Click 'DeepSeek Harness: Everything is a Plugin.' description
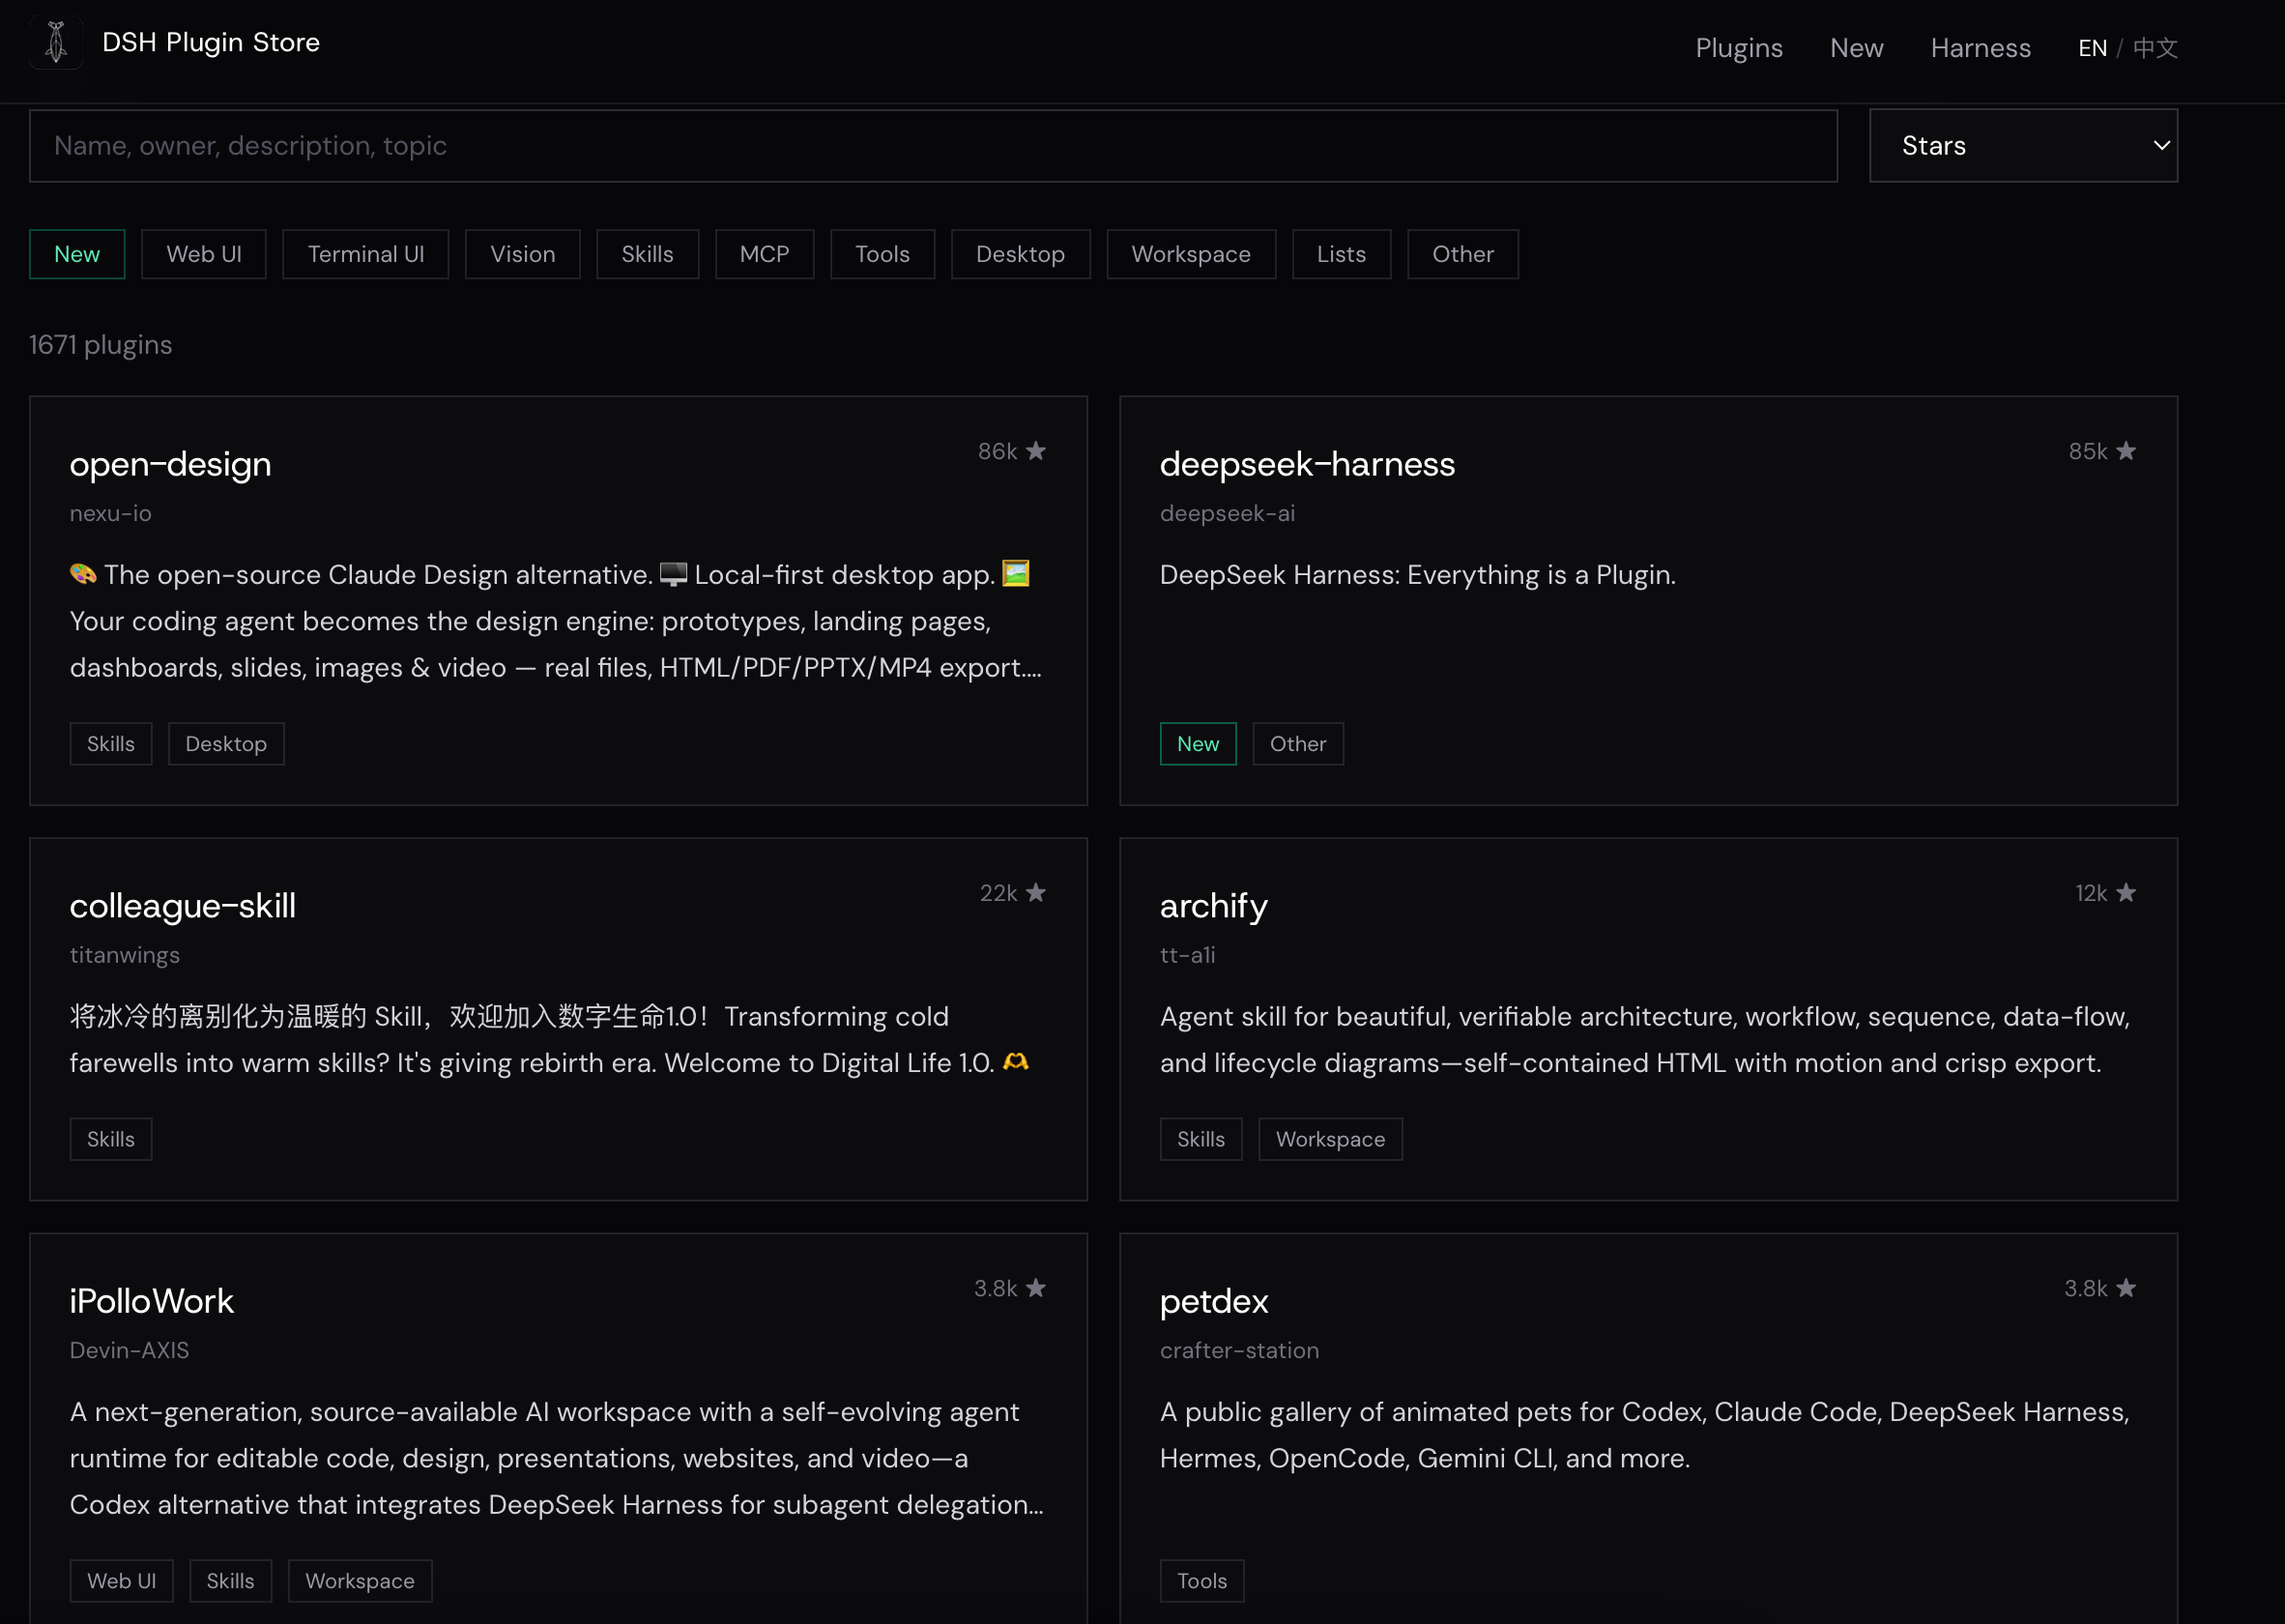Image resolution: width=2285 pixels, height=1624 pixels. click(x=1417, y=575)
